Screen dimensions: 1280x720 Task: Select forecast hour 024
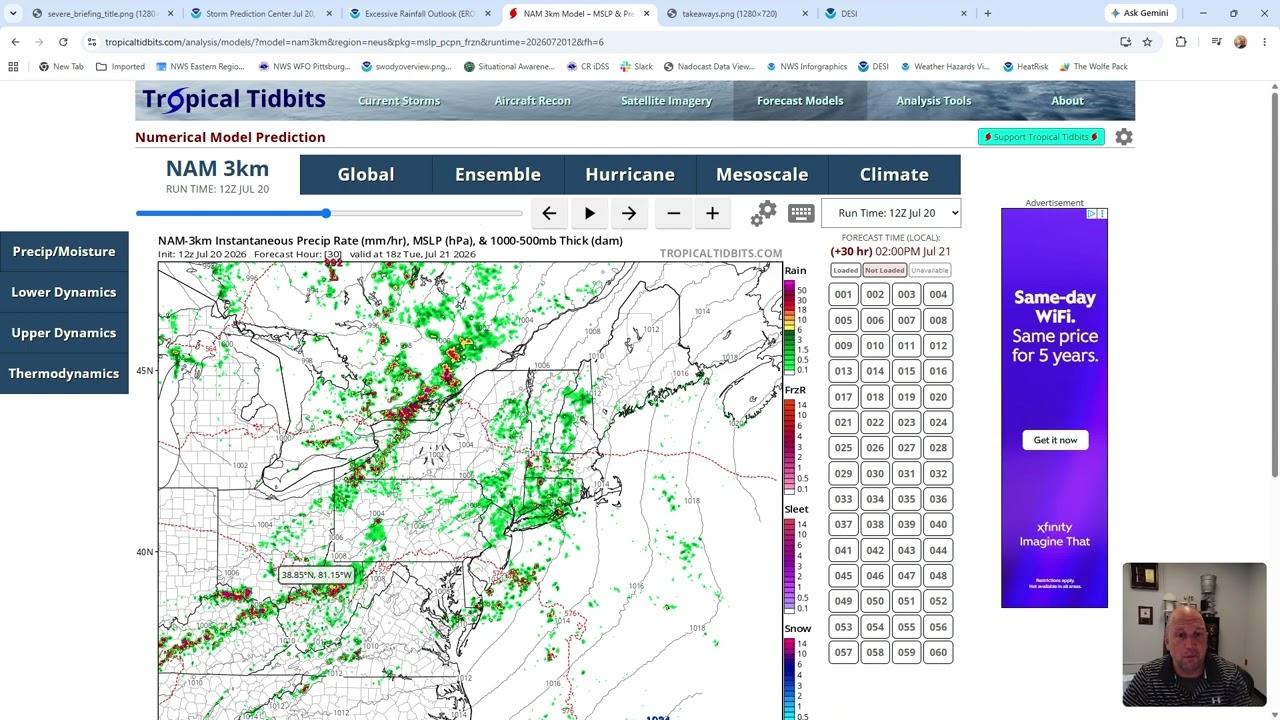pos(938,422)
